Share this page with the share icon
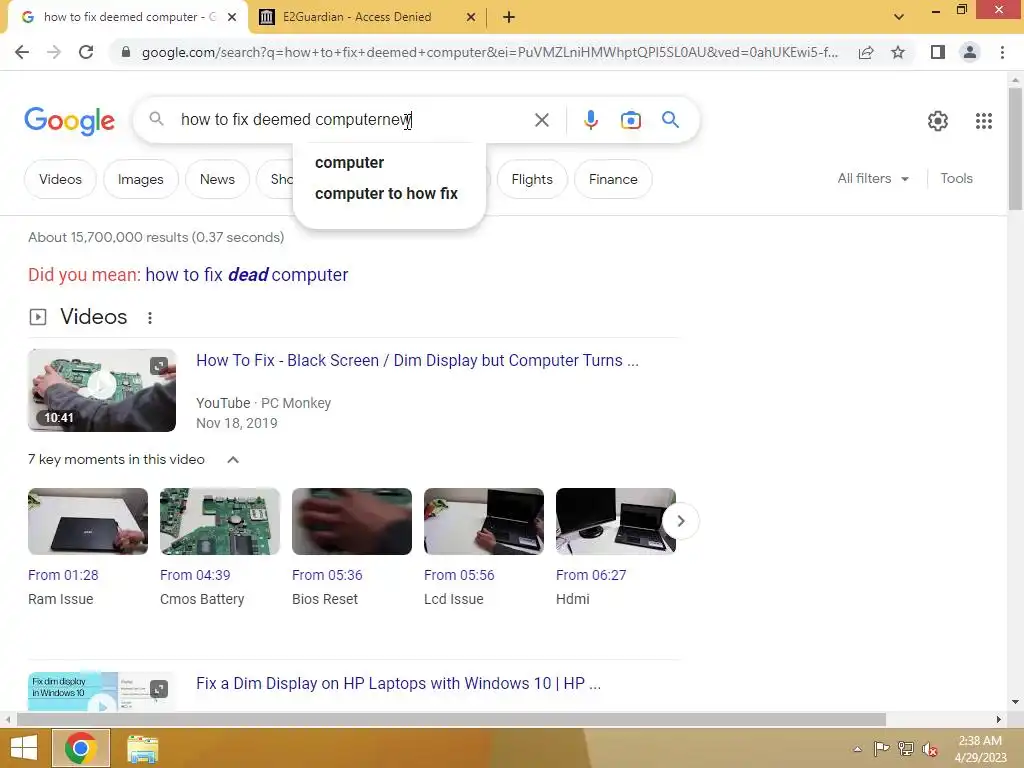1024x768 pixels. coord(866,52)
